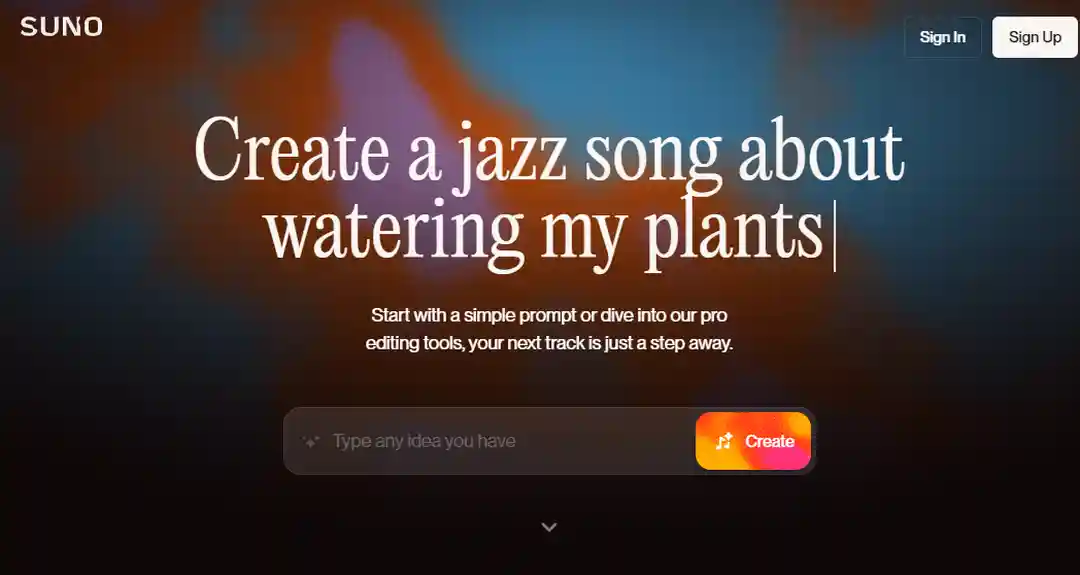The height and width of the screenshot is (575, 1080).
Task: Click the music note icon on Create
Action: point(724,441)
